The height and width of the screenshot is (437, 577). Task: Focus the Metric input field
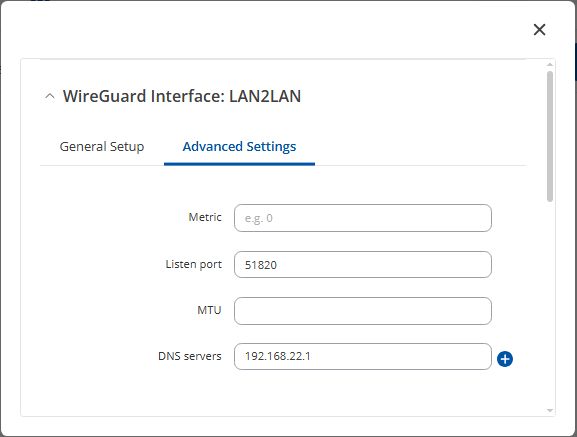(362, 218)
